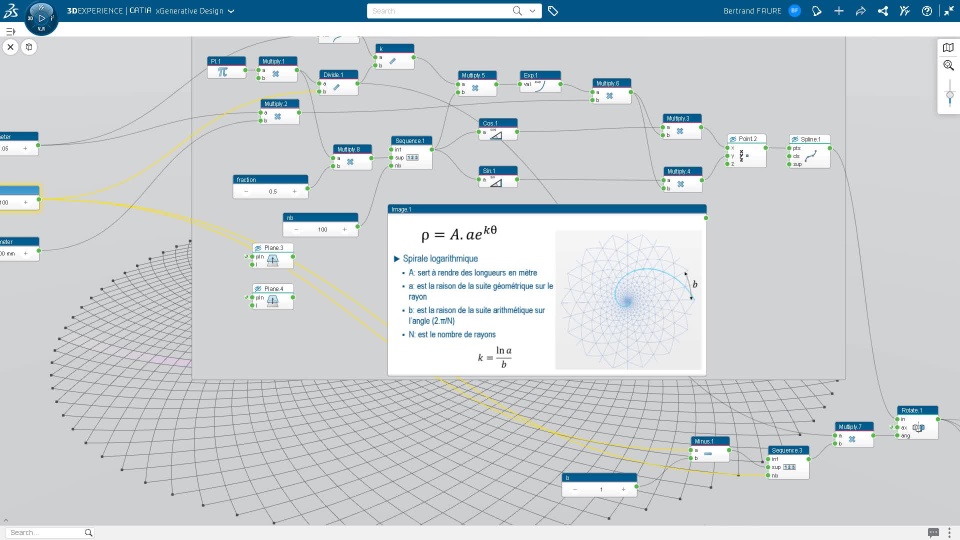Select the Multiply.5 node
This screenshot has width=960, height=540.
pos(477,84)
